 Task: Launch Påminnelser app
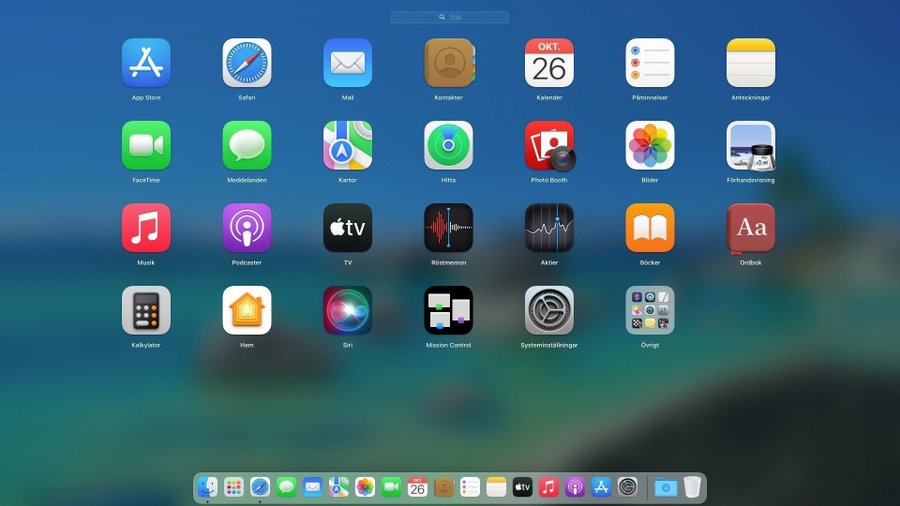pos(650,63)
